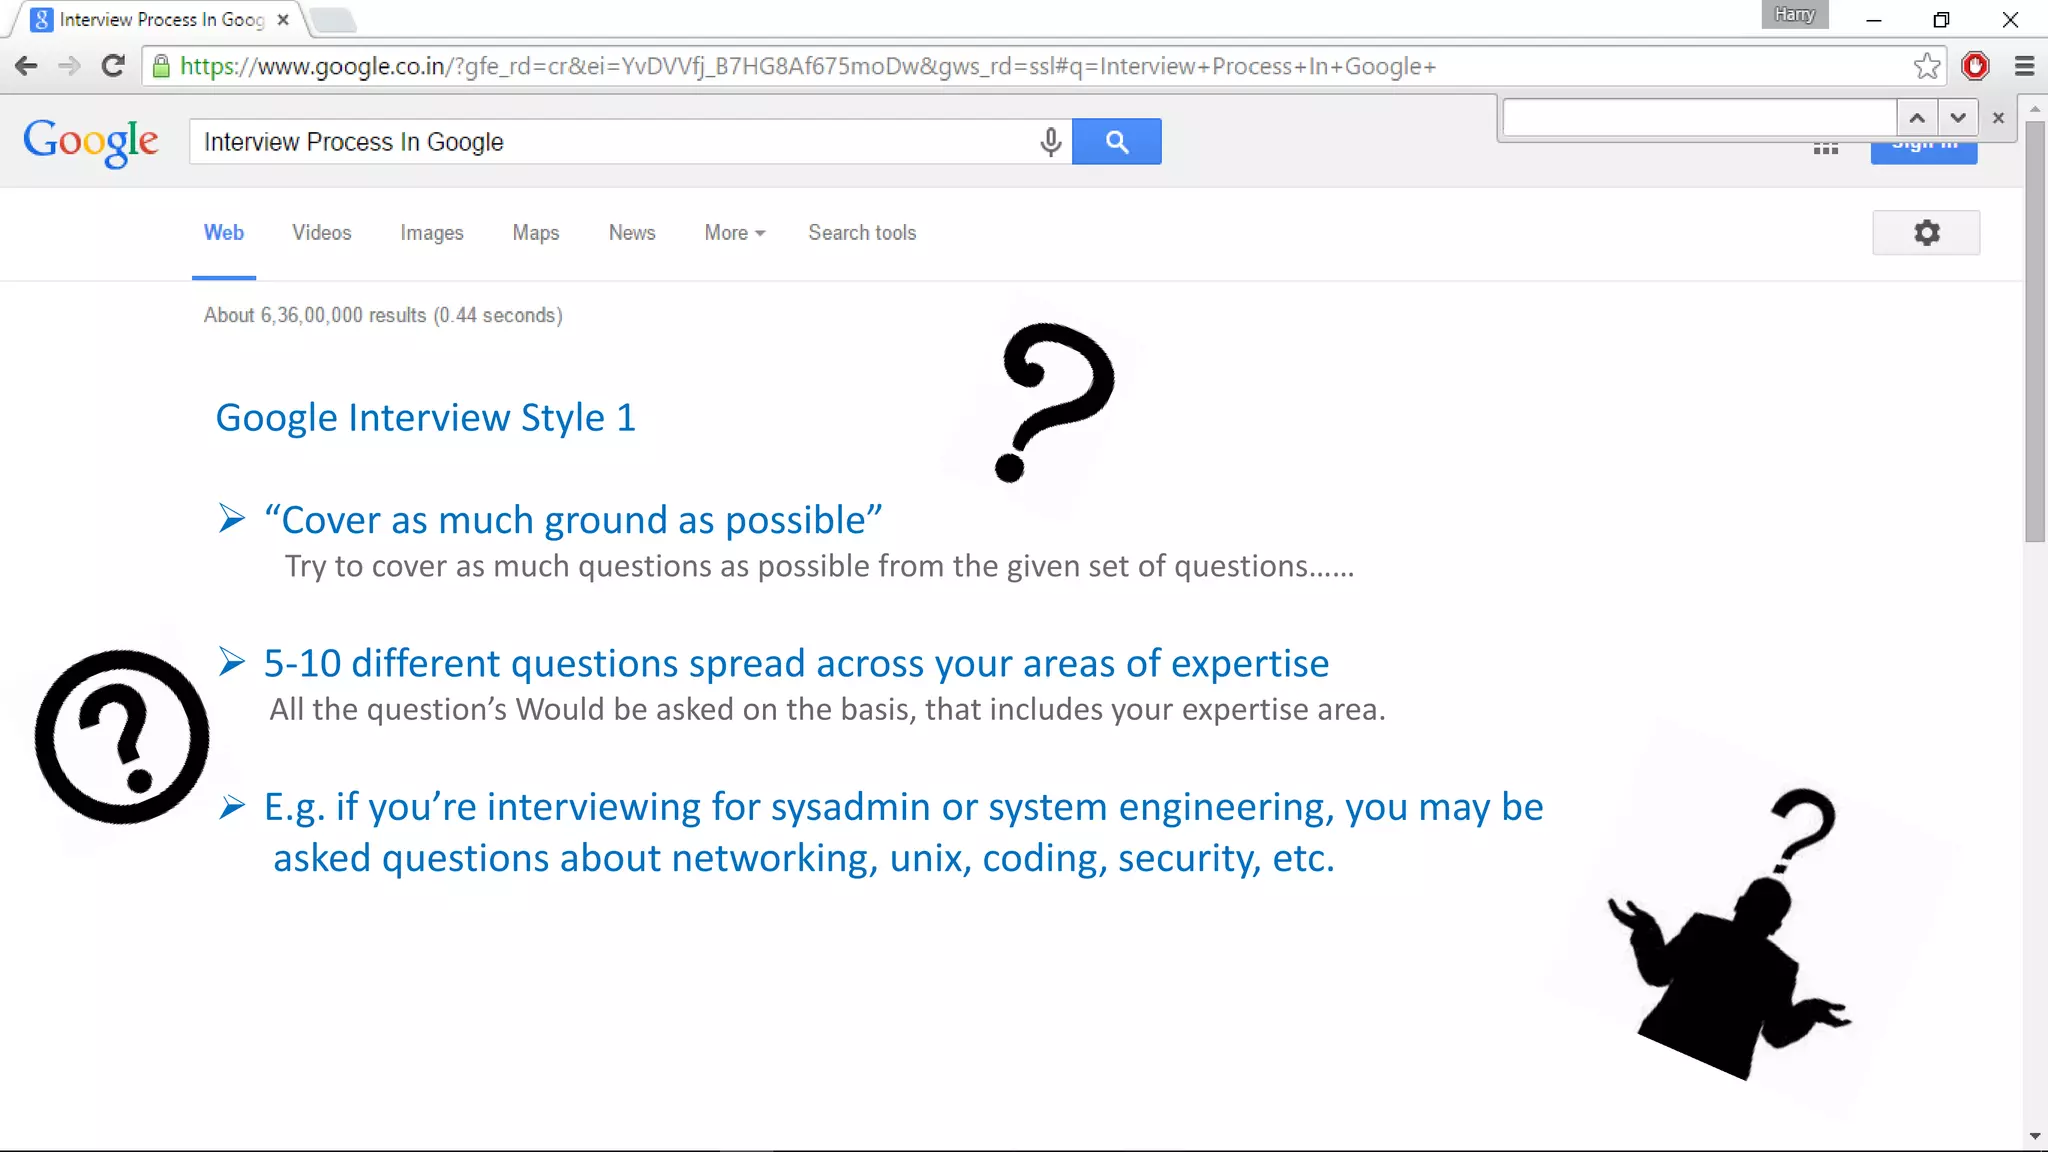This screenshot has height=1152, width=2048.
Task: Open the Chrome hamburger menu
Action: coord(2025,66)
